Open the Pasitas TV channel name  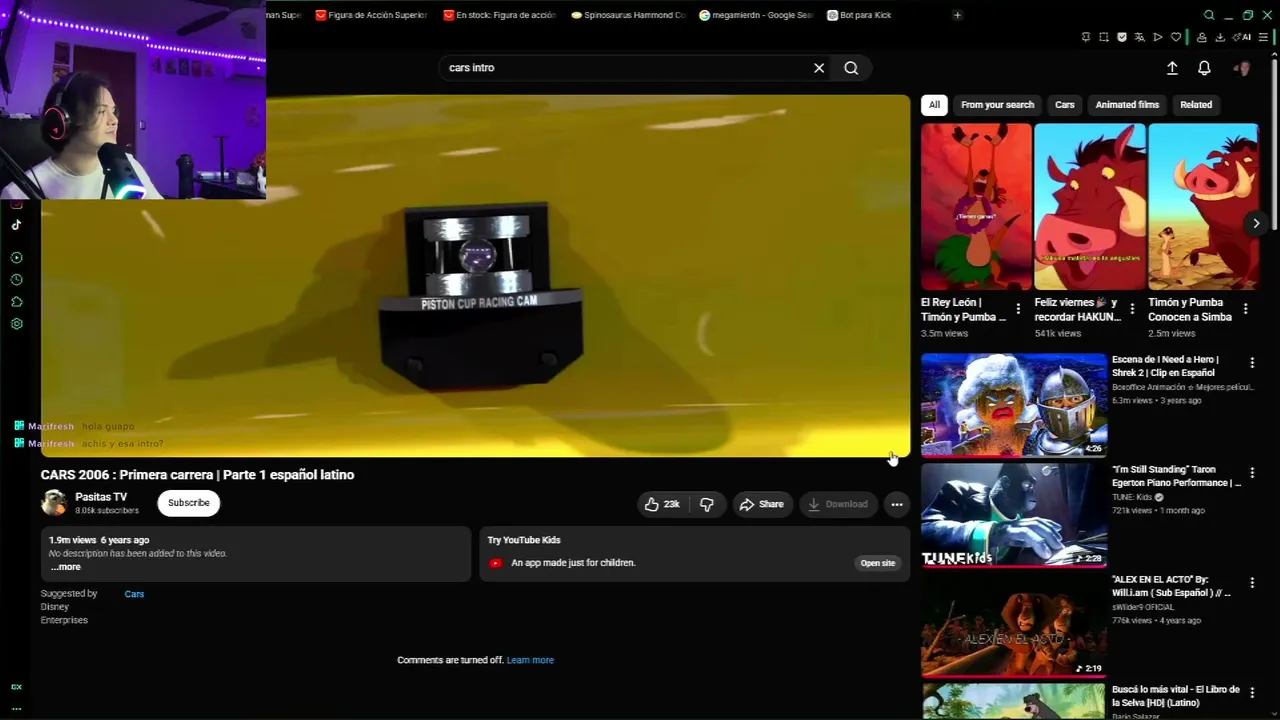[x=101, y=497]
